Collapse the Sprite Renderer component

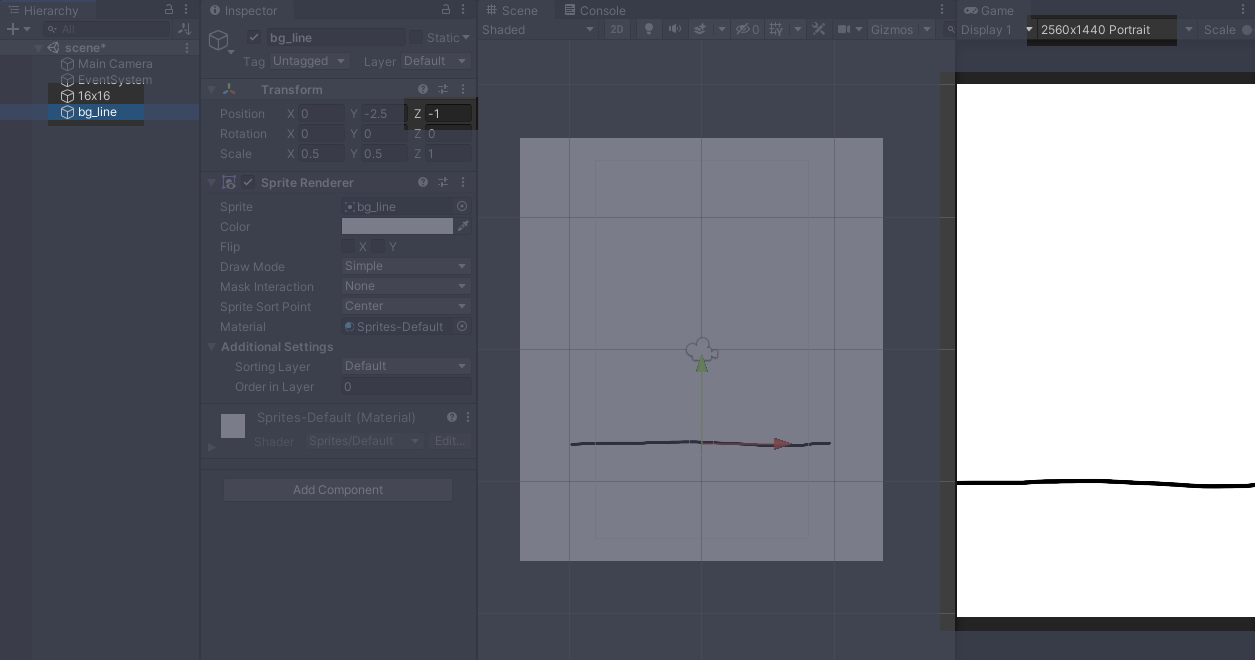point(211,182)
